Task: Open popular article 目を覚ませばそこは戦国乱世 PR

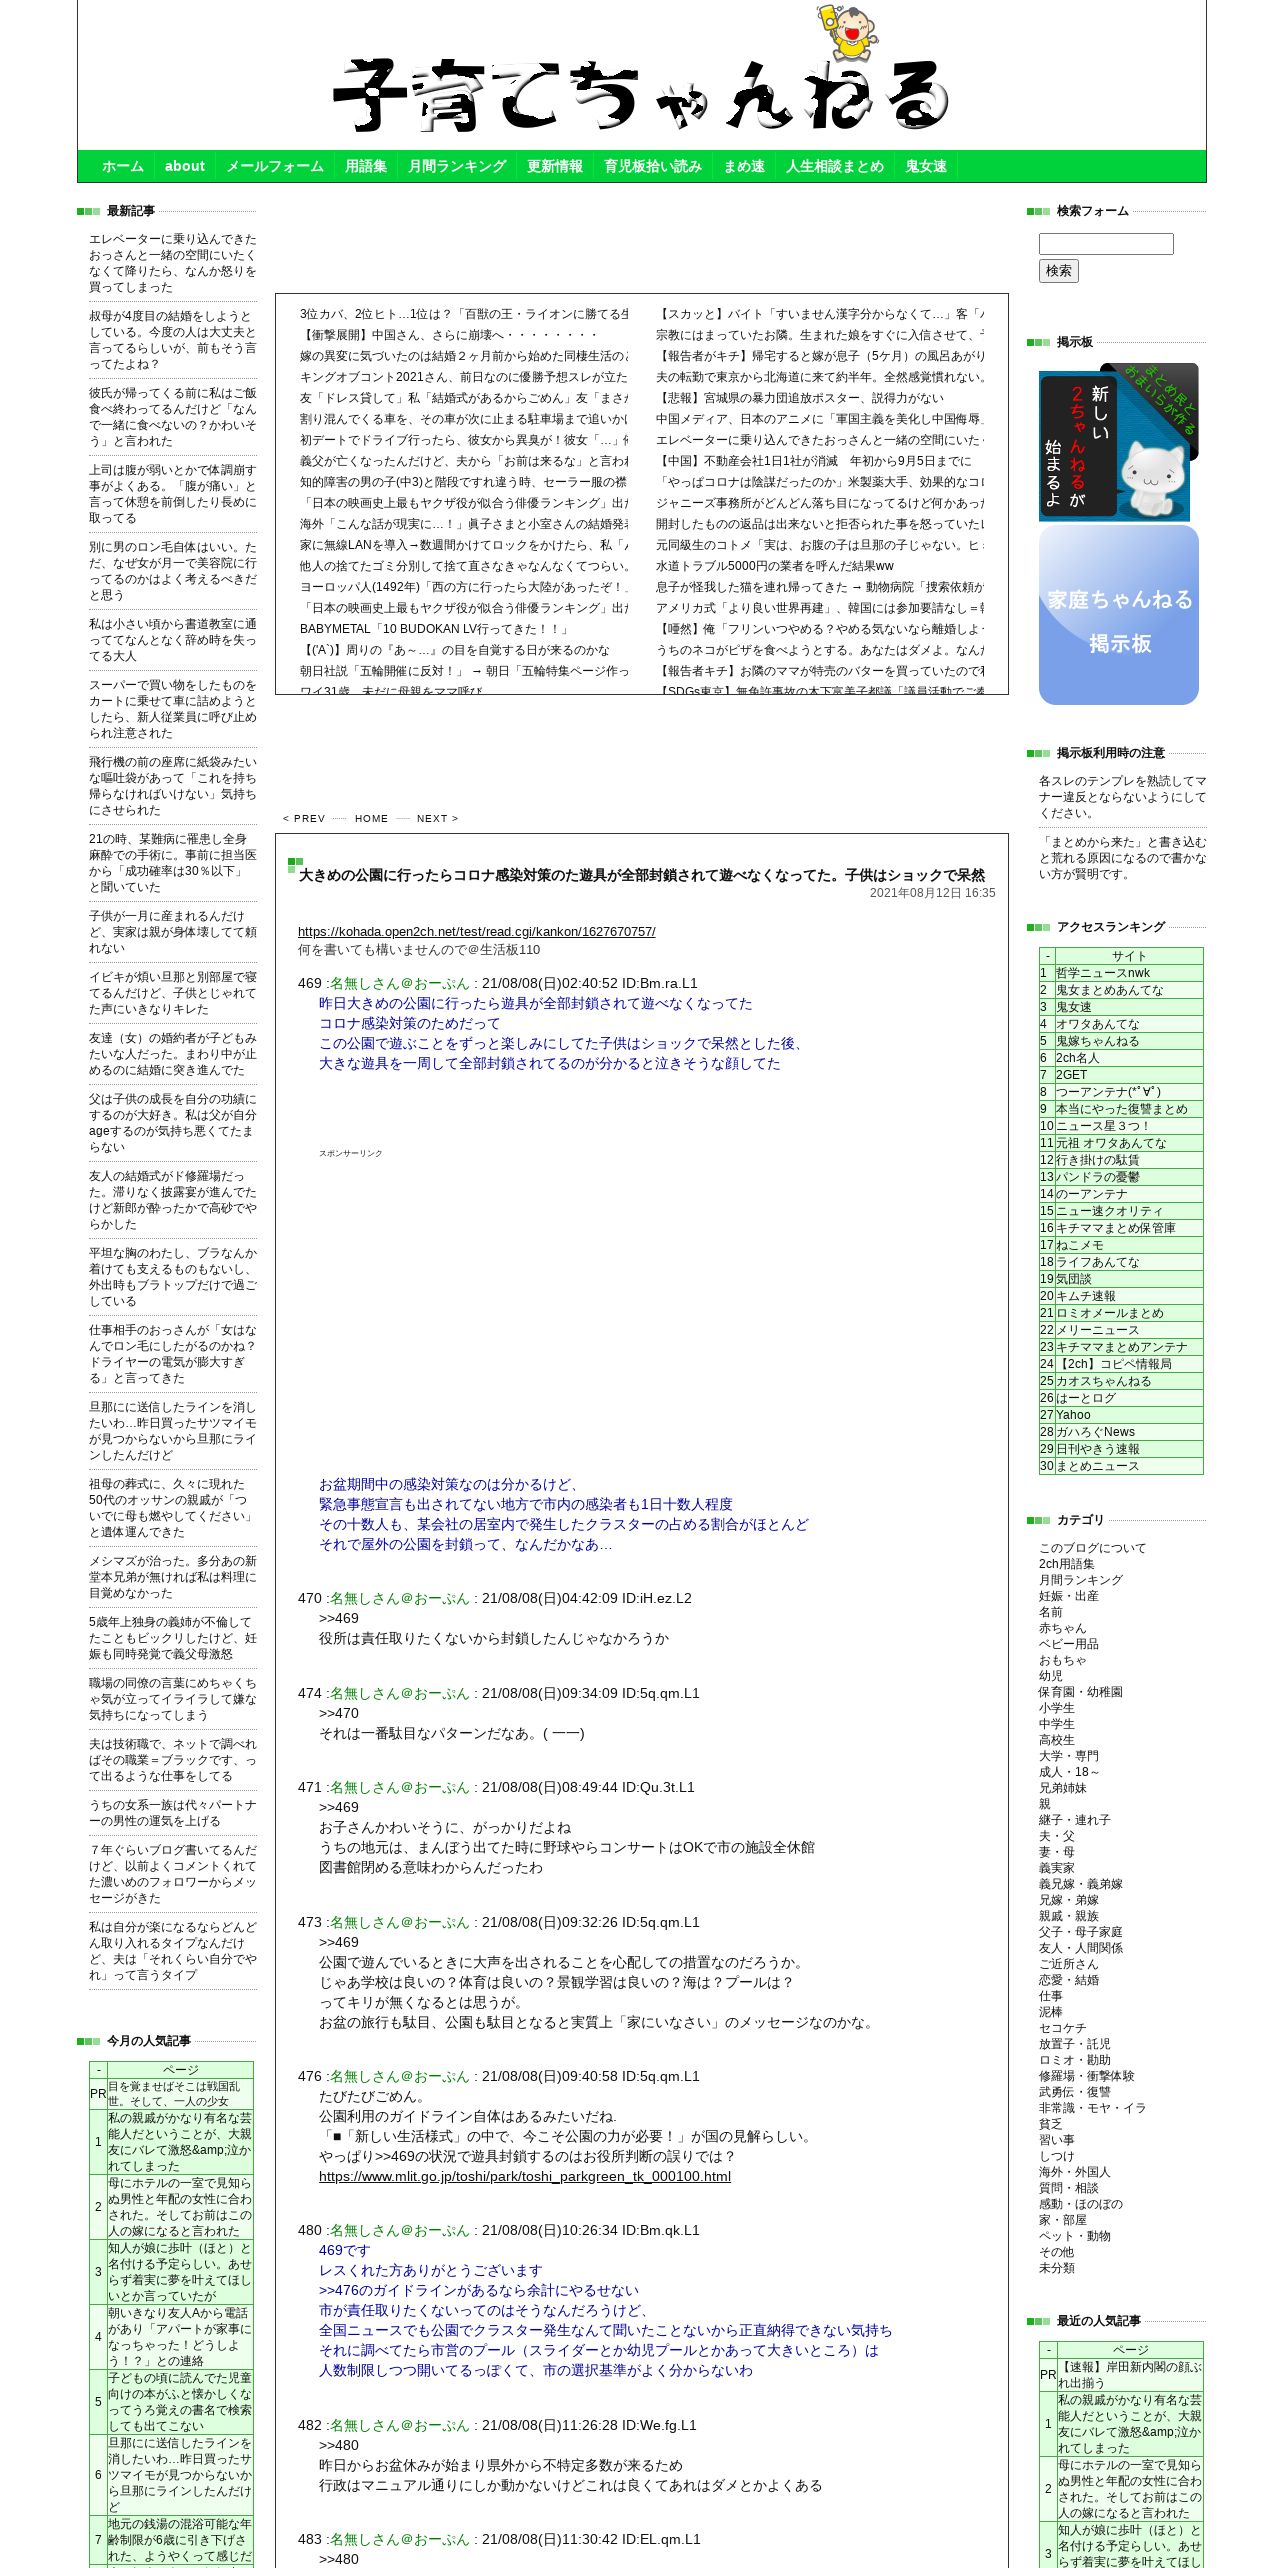Action: (180, 2094)
